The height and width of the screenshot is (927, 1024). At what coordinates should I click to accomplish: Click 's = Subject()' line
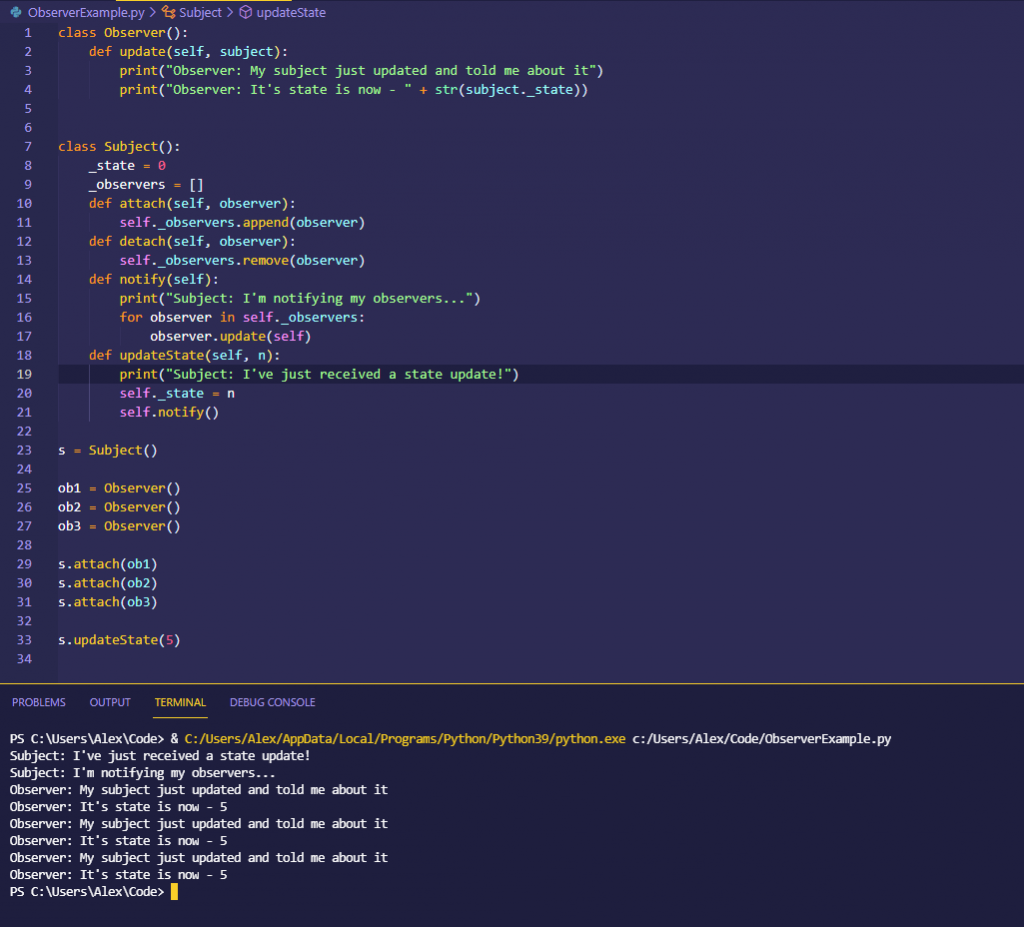click(108, 450)
